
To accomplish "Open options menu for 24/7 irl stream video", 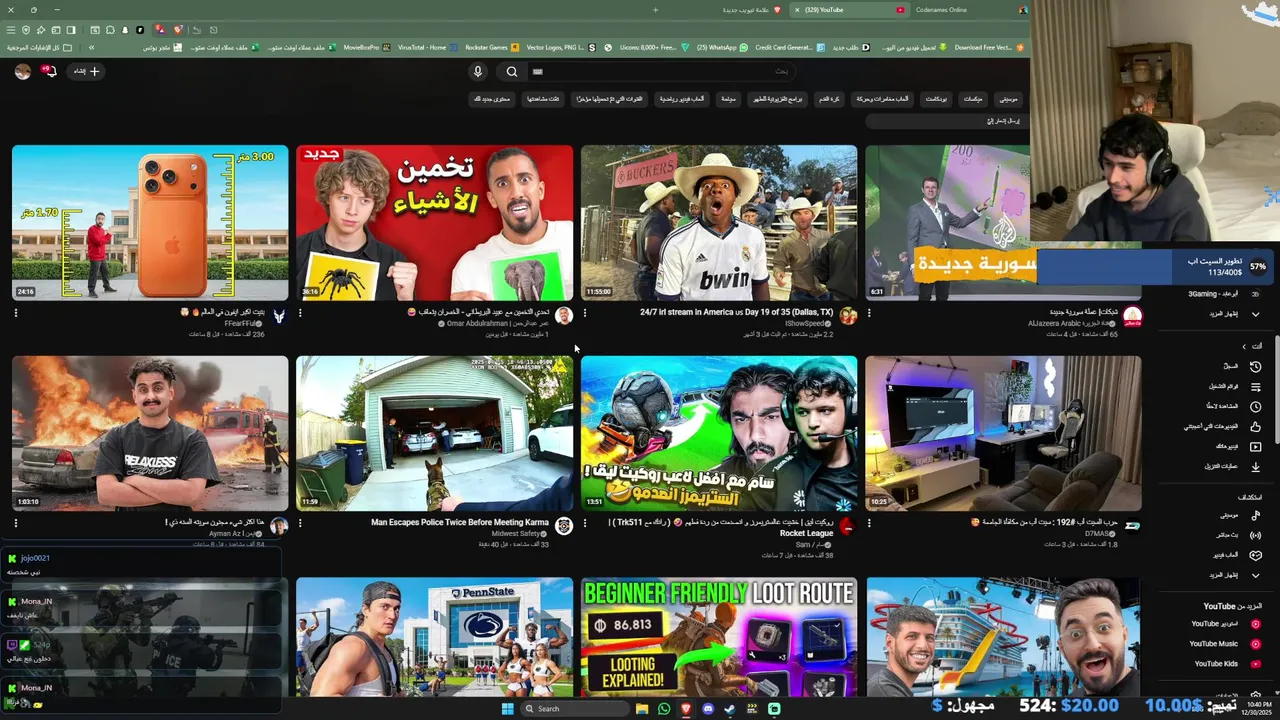I will (585, 313).
